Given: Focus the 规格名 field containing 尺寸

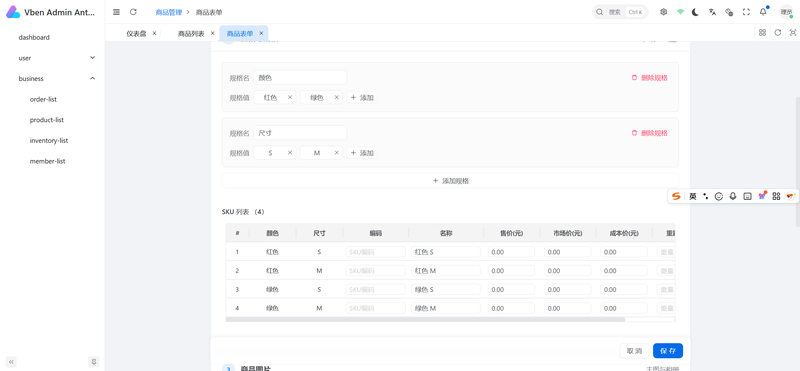Looking at the screenshot, I should (x=300, y=133).
